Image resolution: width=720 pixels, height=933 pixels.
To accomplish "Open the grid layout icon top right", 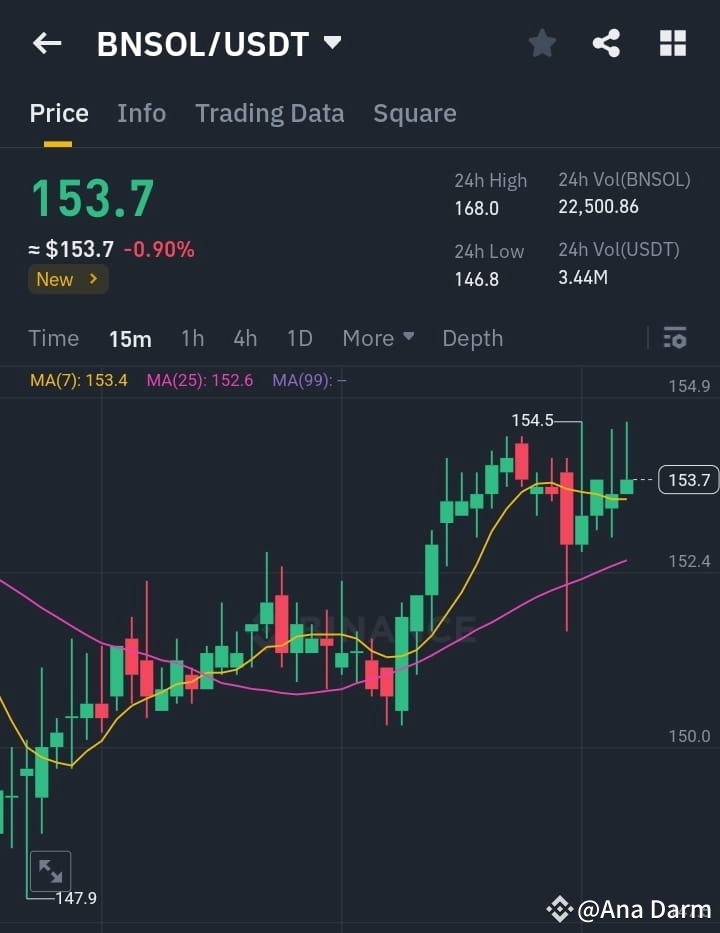I will 672,43.
